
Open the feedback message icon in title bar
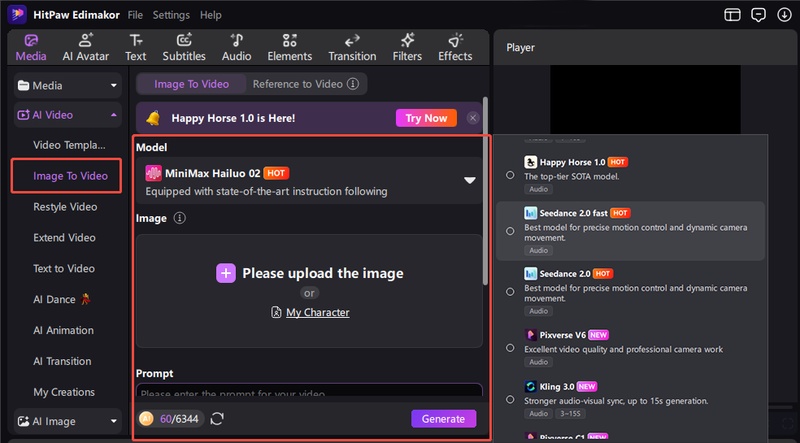coord(758,15)
